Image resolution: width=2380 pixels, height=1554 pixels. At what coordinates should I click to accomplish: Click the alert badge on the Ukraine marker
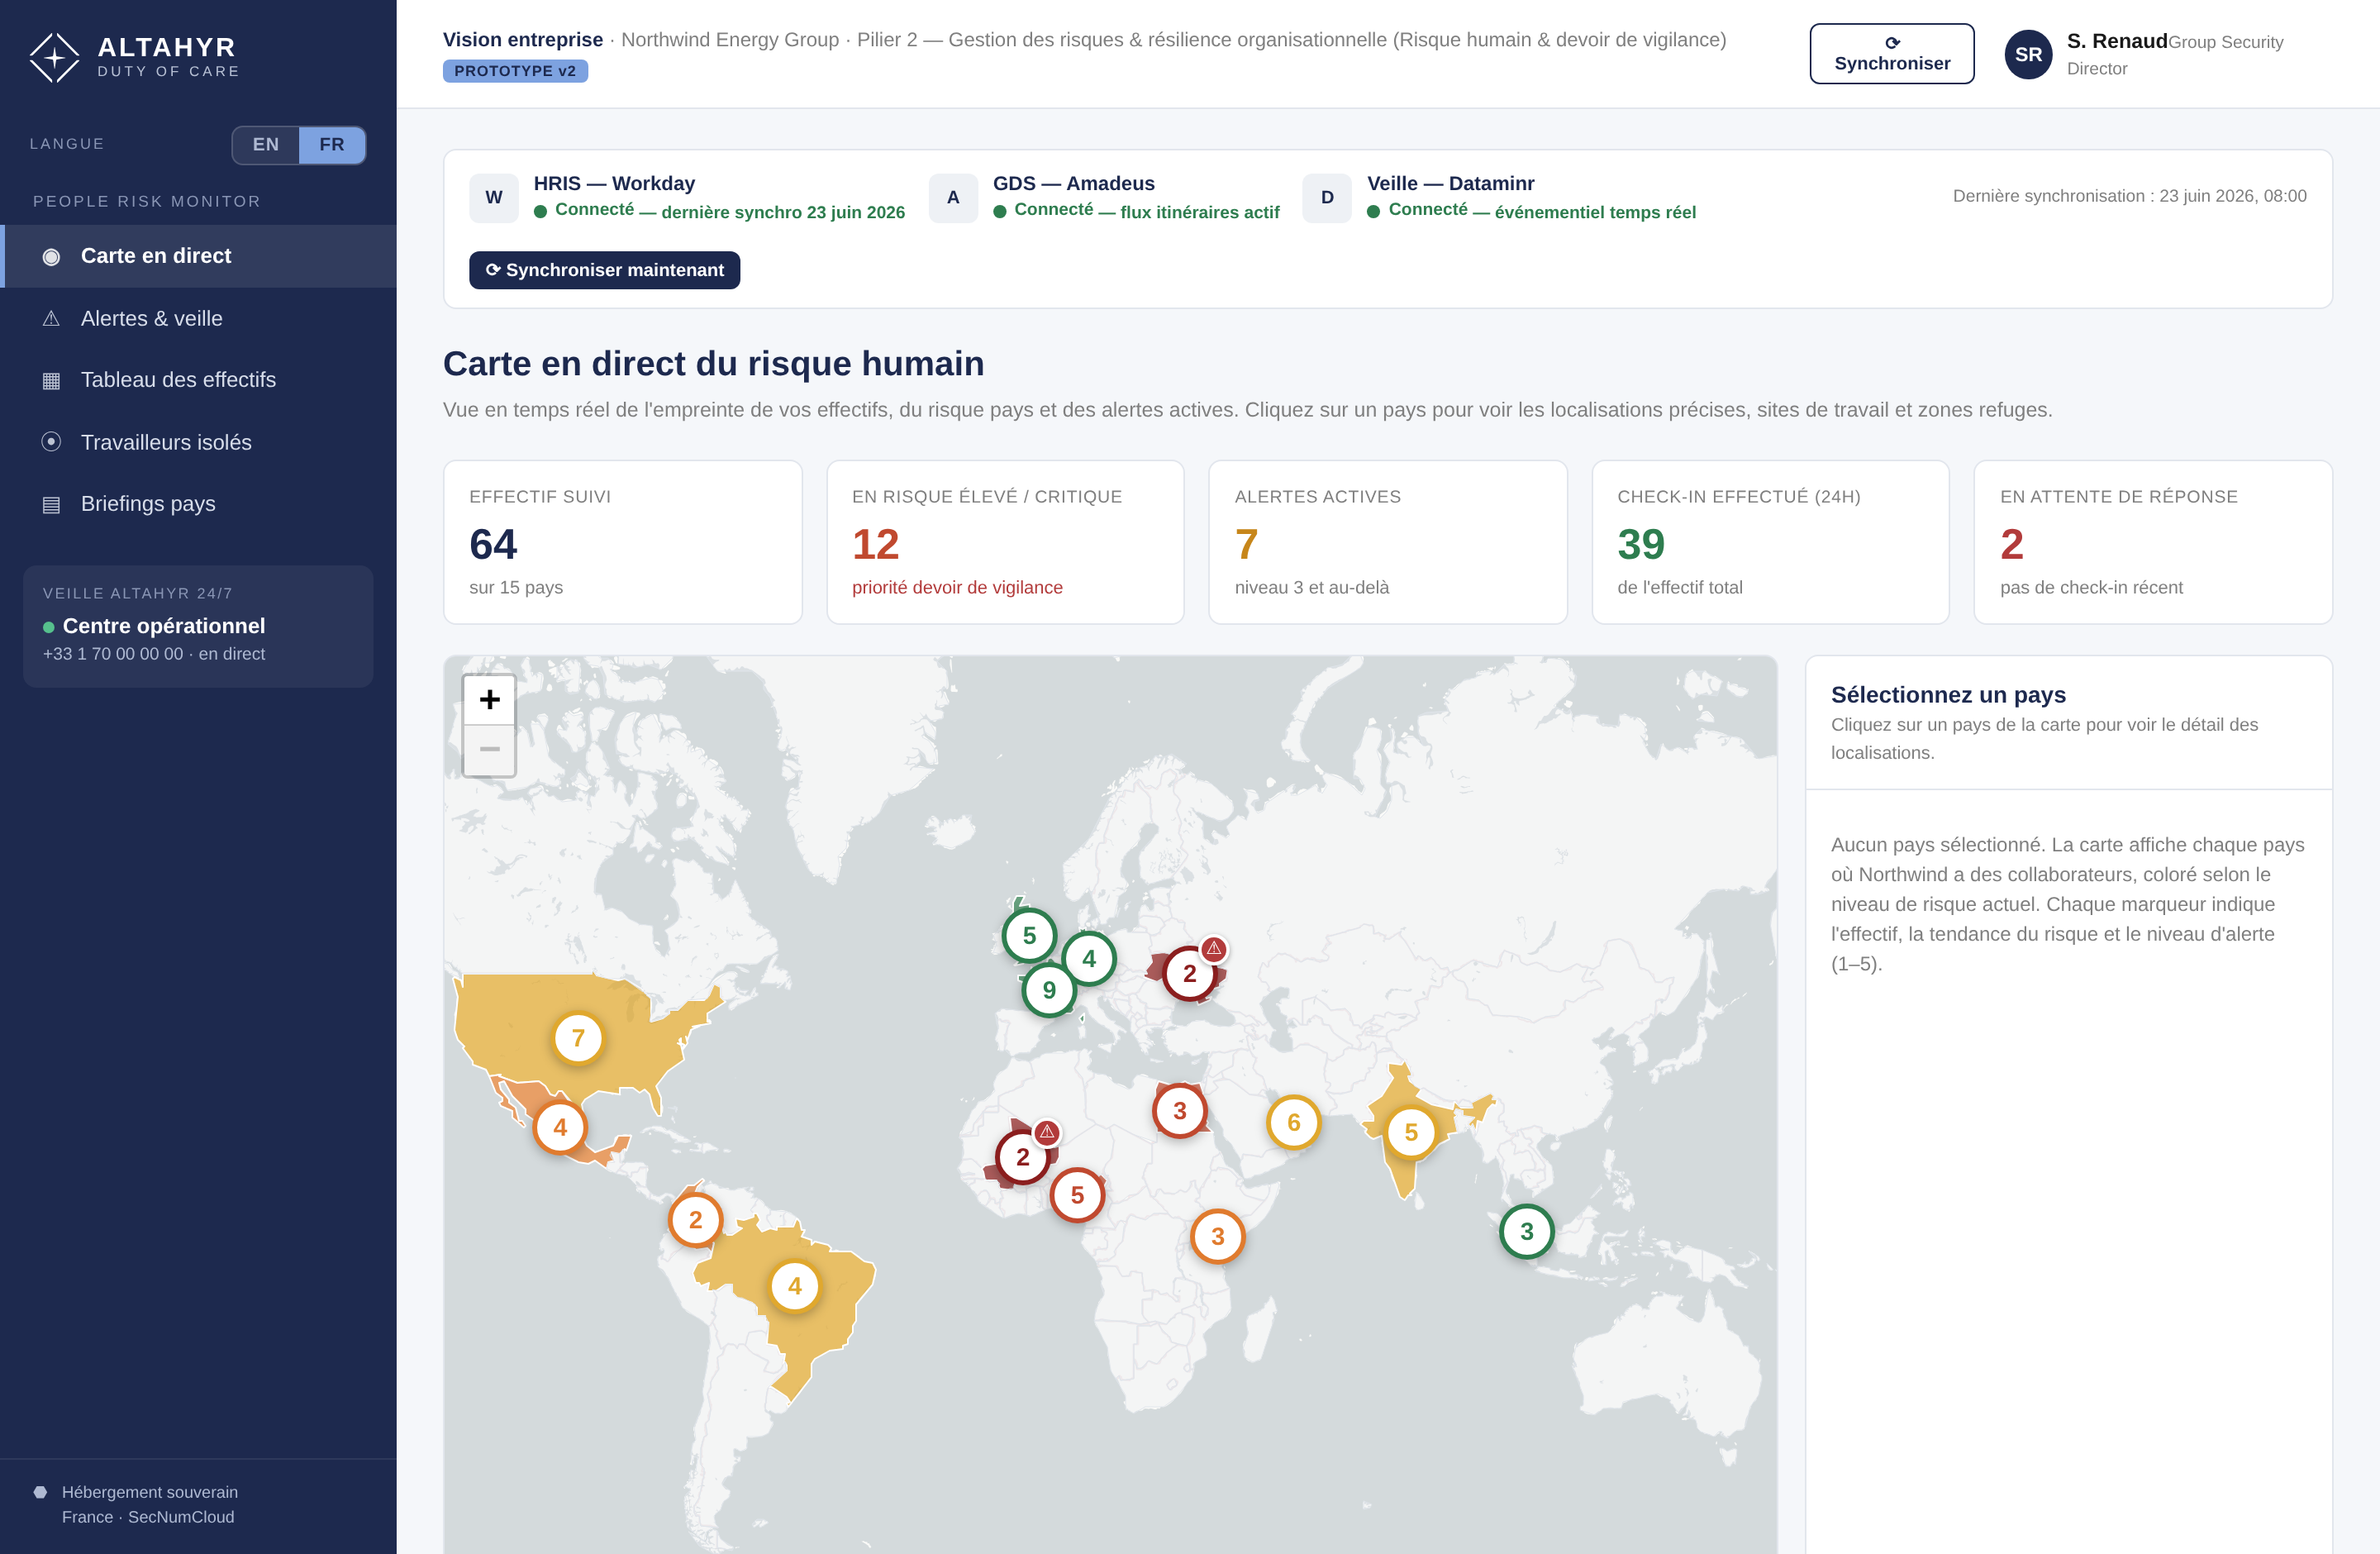click(x=1214, y=949)
